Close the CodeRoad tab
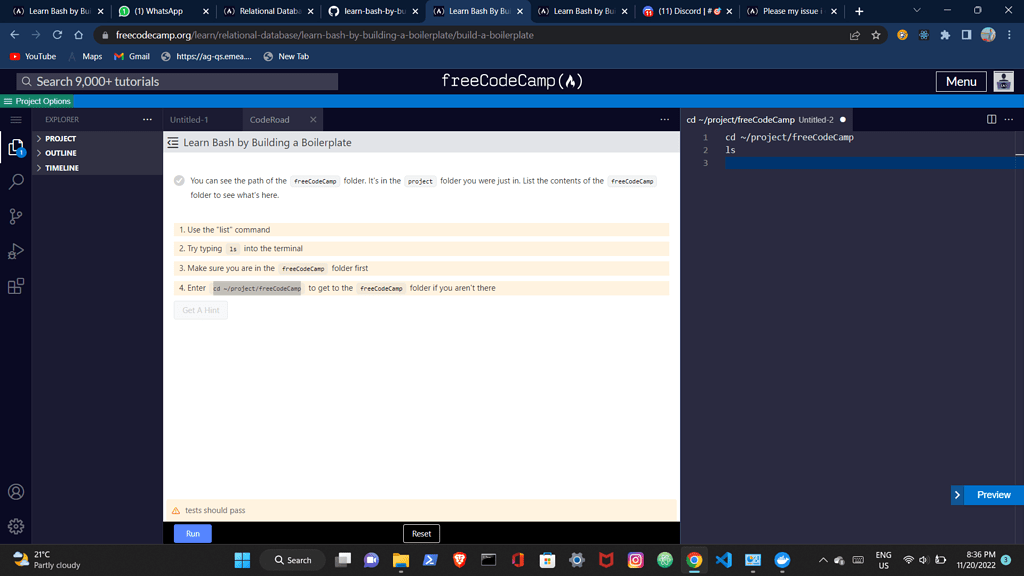 click(313, 120)
